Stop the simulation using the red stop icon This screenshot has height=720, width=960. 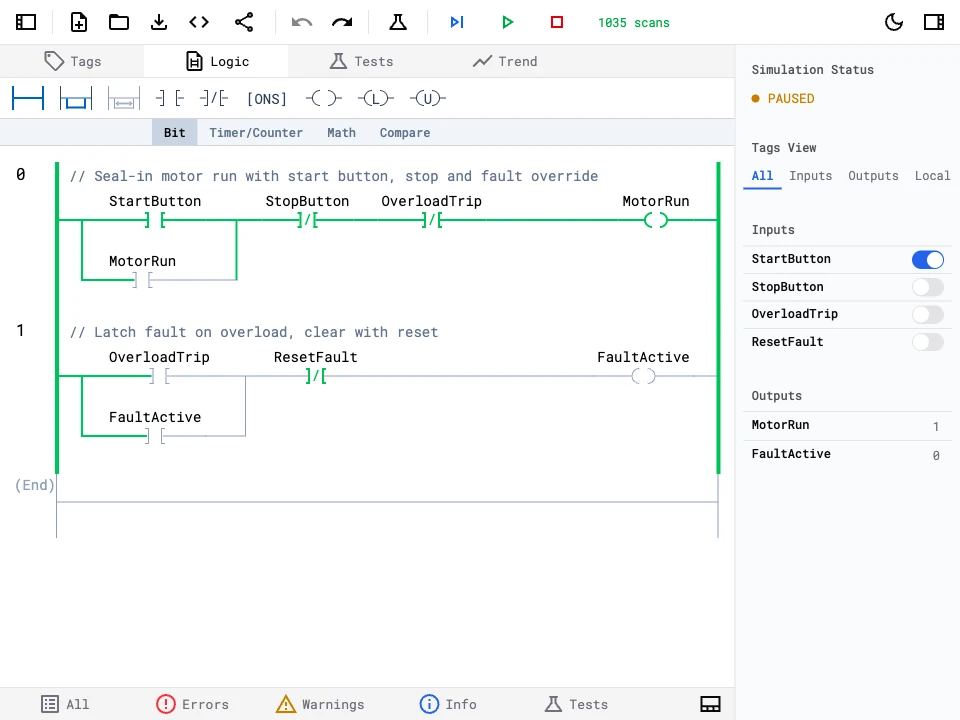click(x=557, y=21)
